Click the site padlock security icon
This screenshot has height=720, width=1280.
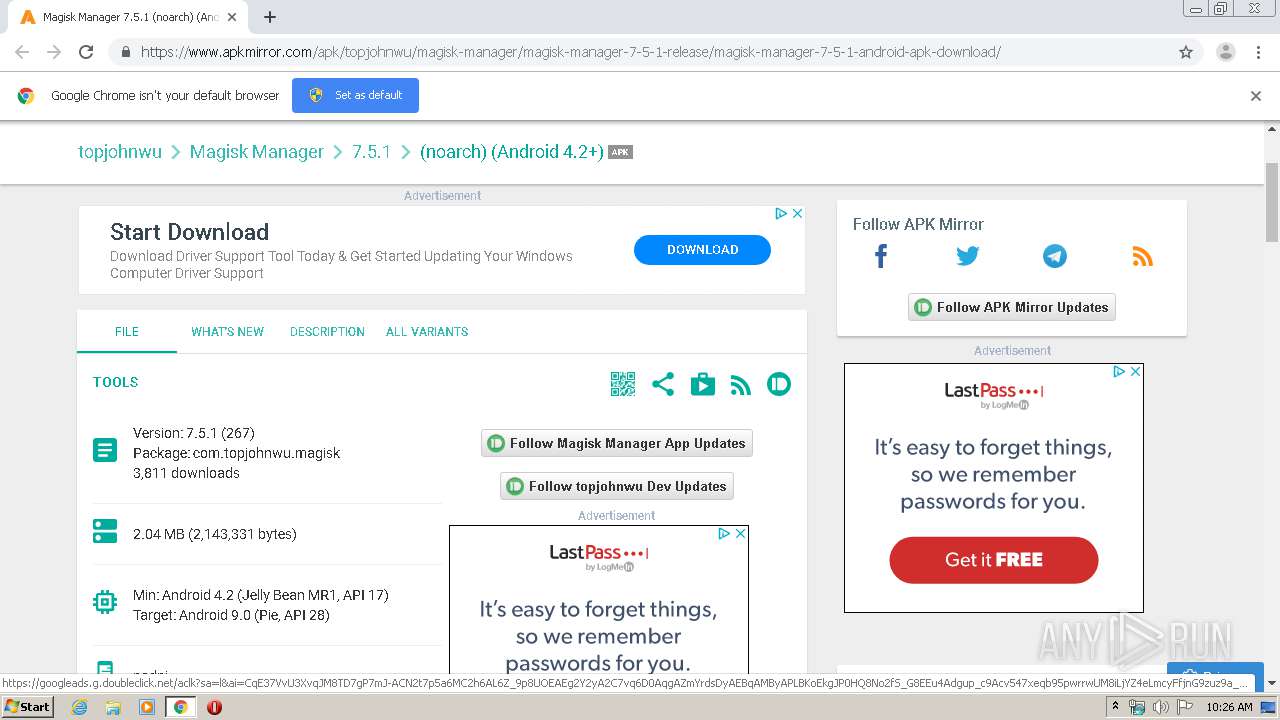point(125,52)
